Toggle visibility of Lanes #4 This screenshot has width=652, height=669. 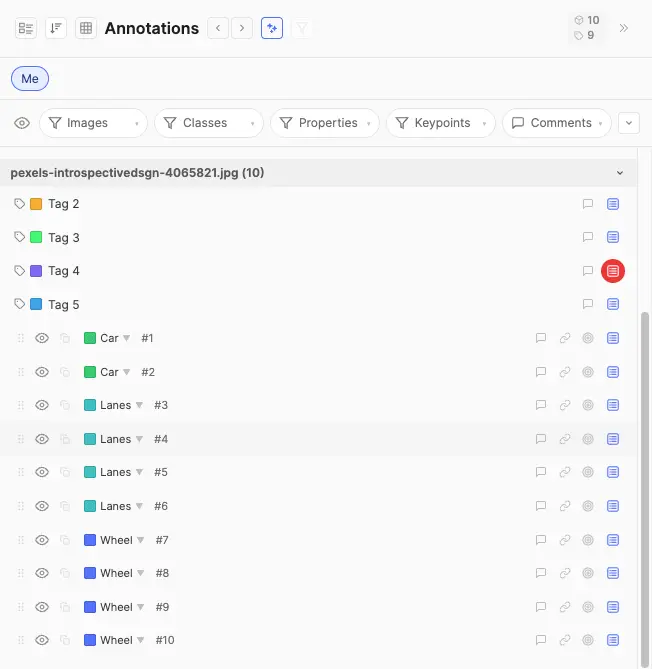tap(42, 439)
